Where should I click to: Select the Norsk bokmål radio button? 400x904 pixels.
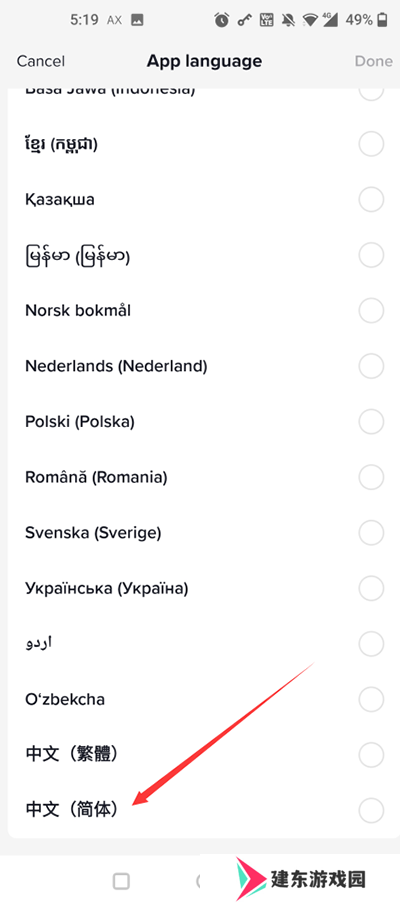point(371,311)
